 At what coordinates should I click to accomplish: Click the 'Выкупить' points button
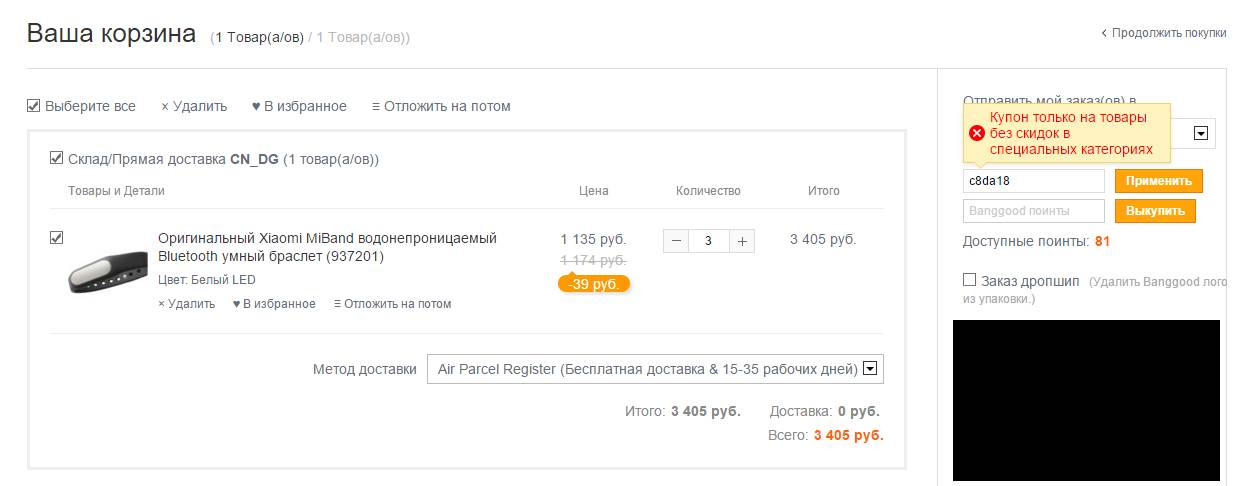point(1155,211)
